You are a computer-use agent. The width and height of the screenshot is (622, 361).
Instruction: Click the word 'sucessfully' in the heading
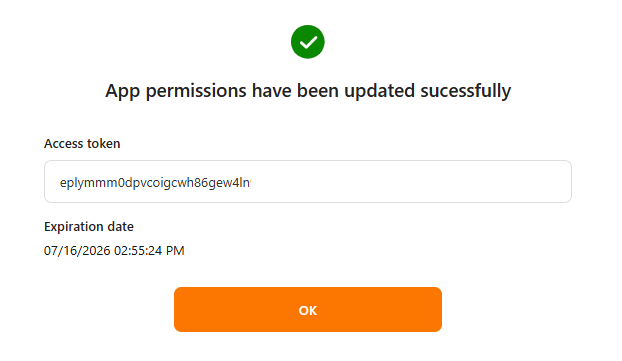pyautogui.click(x=466, y=91)
